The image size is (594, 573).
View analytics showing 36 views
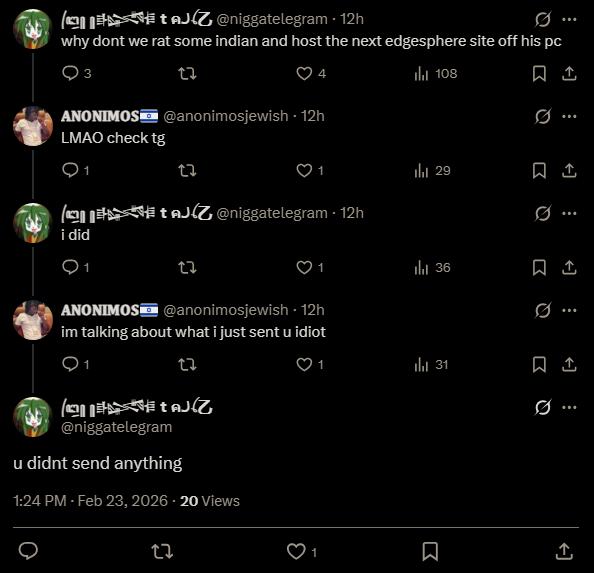click(x=432, y=267)
